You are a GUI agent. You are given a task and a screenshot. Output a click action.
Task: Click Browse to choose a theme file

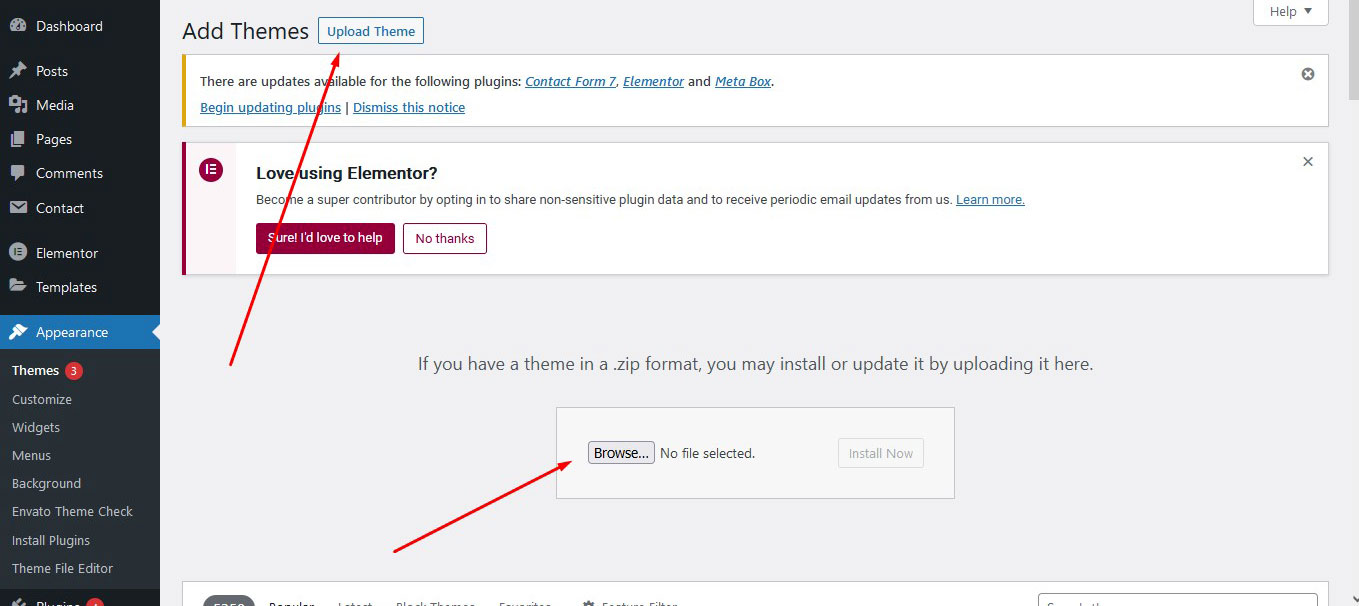[x=621, y=452]
